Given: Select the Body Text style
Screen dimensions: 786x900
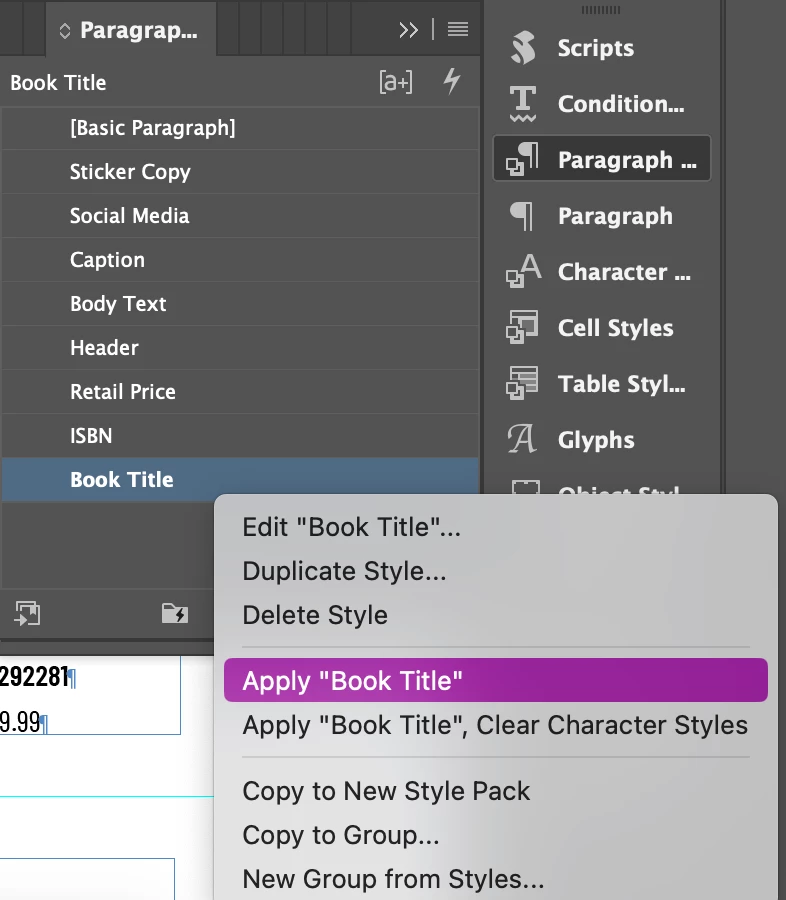Looking at the screenshot, I should point(240,304).
